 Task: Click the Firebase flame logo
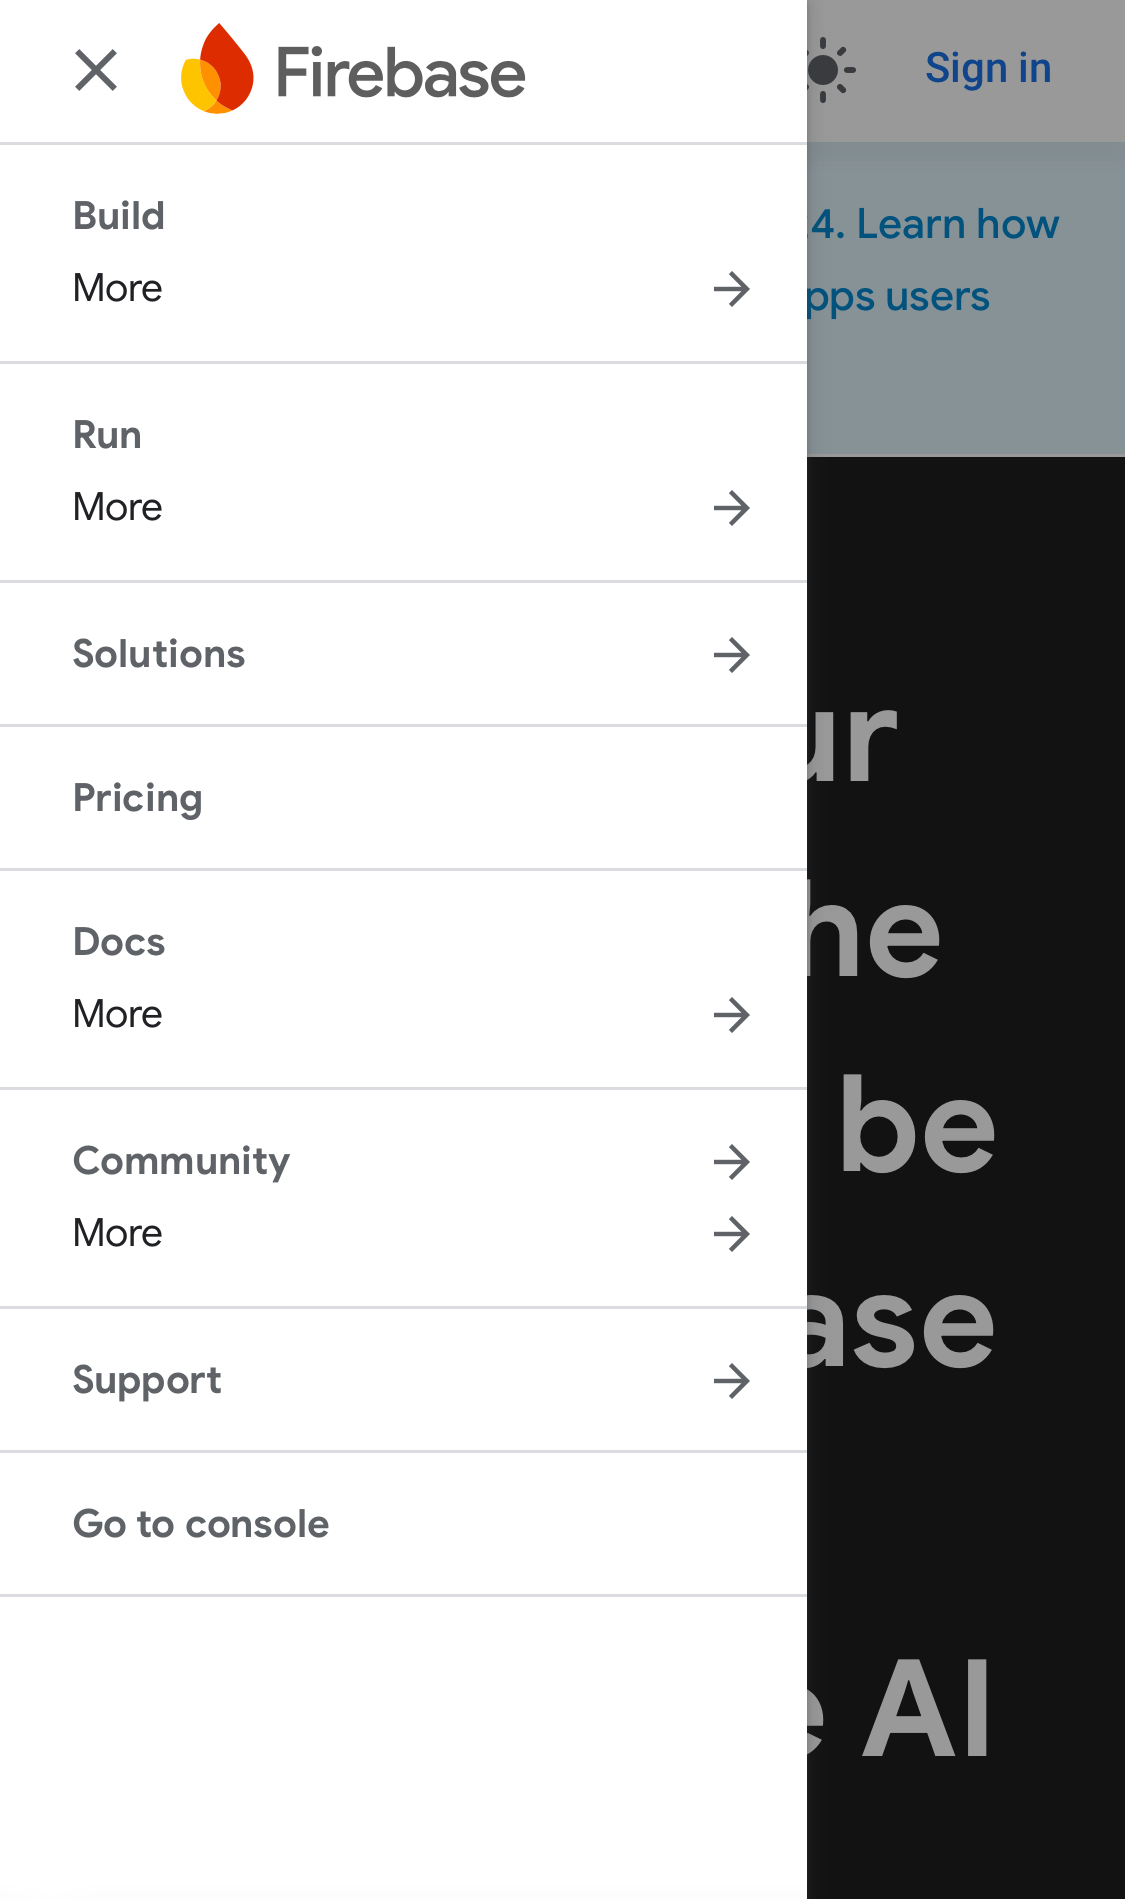coord(218,70)
